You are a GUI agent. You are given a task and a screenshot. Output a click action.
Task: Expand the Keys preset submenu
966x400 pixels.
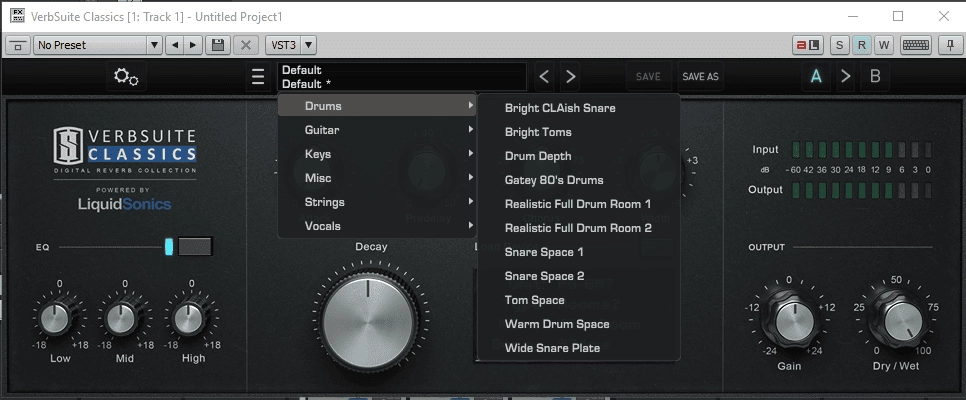pos(377,154)
